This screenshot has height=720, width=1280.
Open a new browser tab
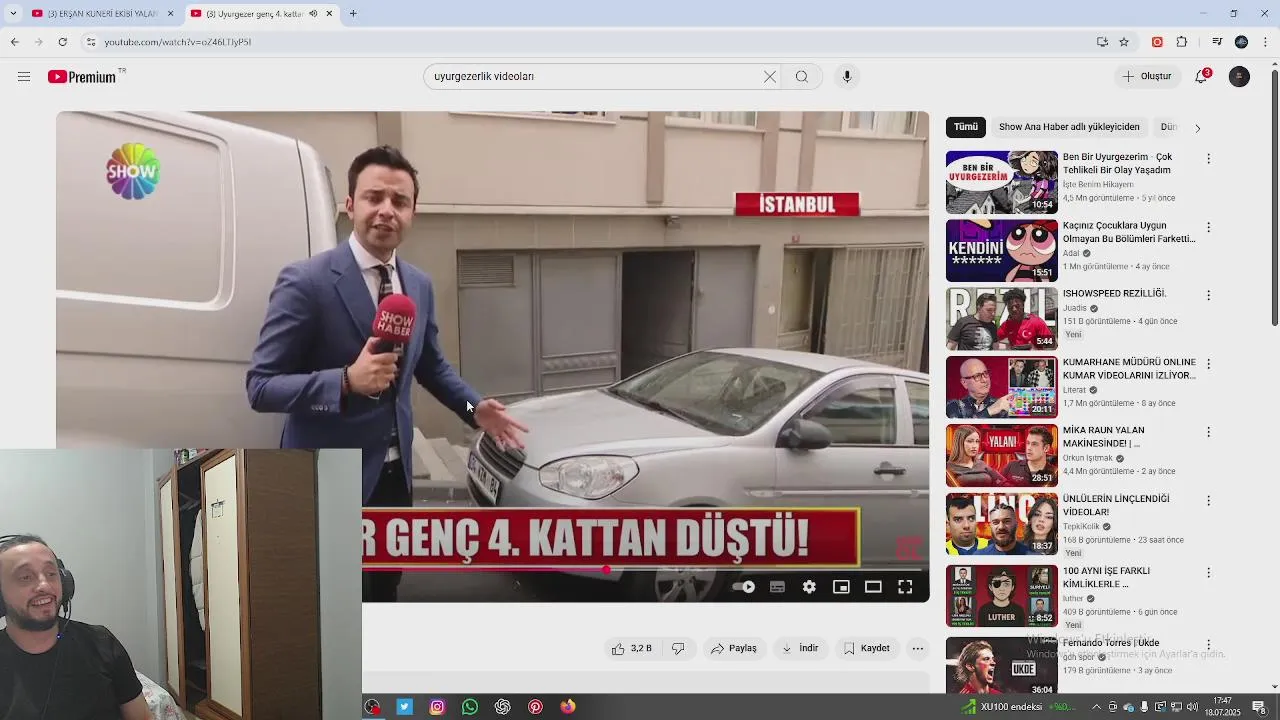(353, 14)
